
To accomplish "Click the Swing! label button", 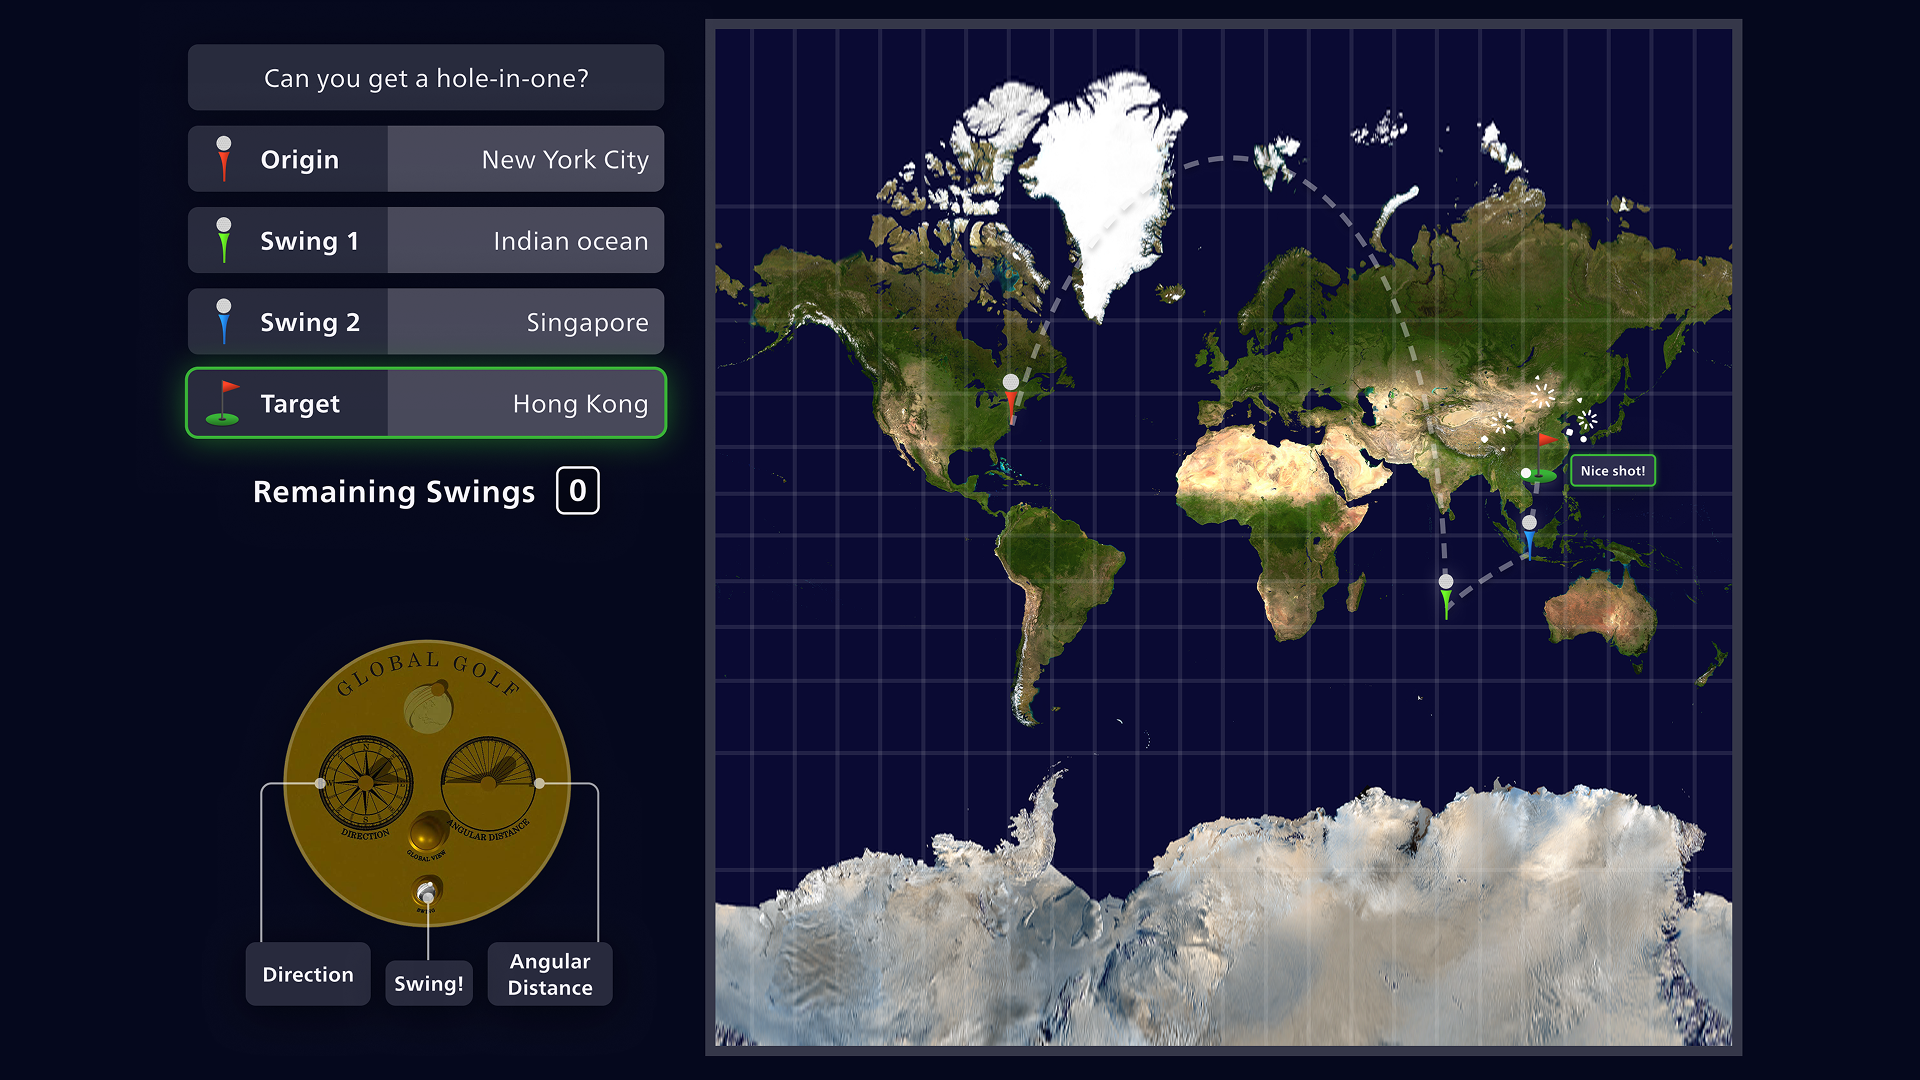I will click(x=428, y=984).
